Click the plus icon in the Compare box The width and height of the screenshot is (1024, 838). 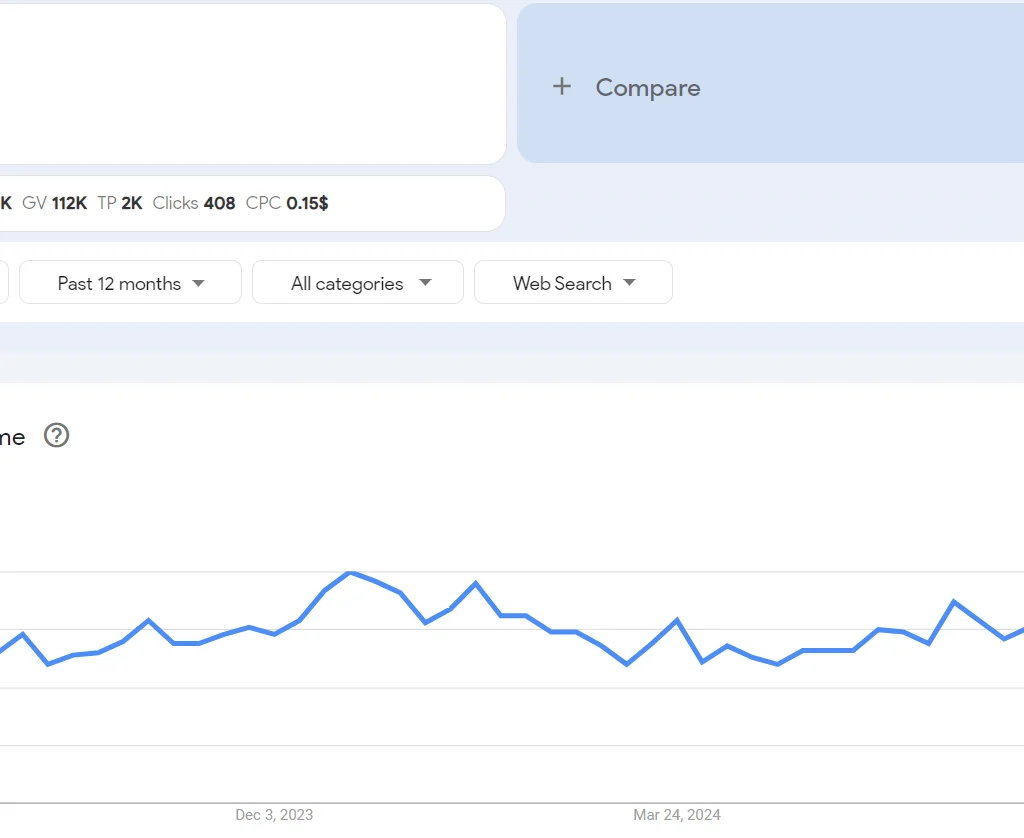pyautogui.click(x=562, y=87)
